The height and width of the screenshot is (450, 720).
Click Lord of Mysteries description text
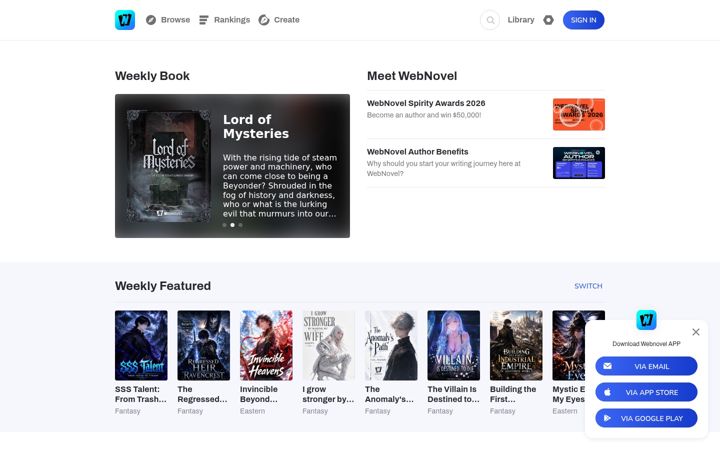pos(280,186)
